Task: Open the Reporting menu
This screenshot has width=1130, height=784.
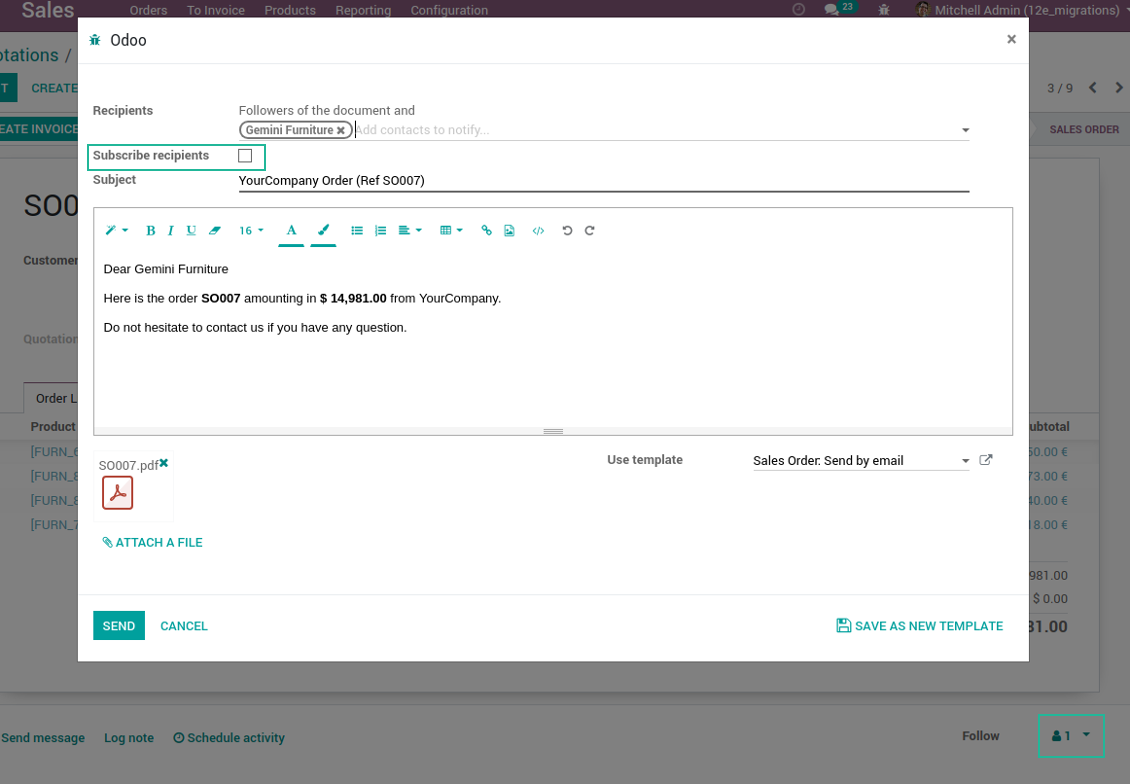Action: 362,10
